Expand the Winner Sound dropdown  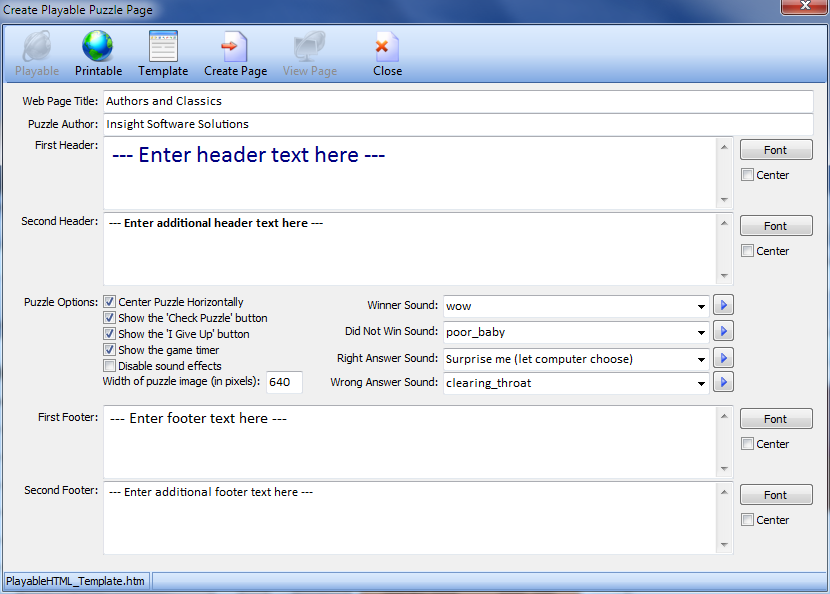(702, 306)
